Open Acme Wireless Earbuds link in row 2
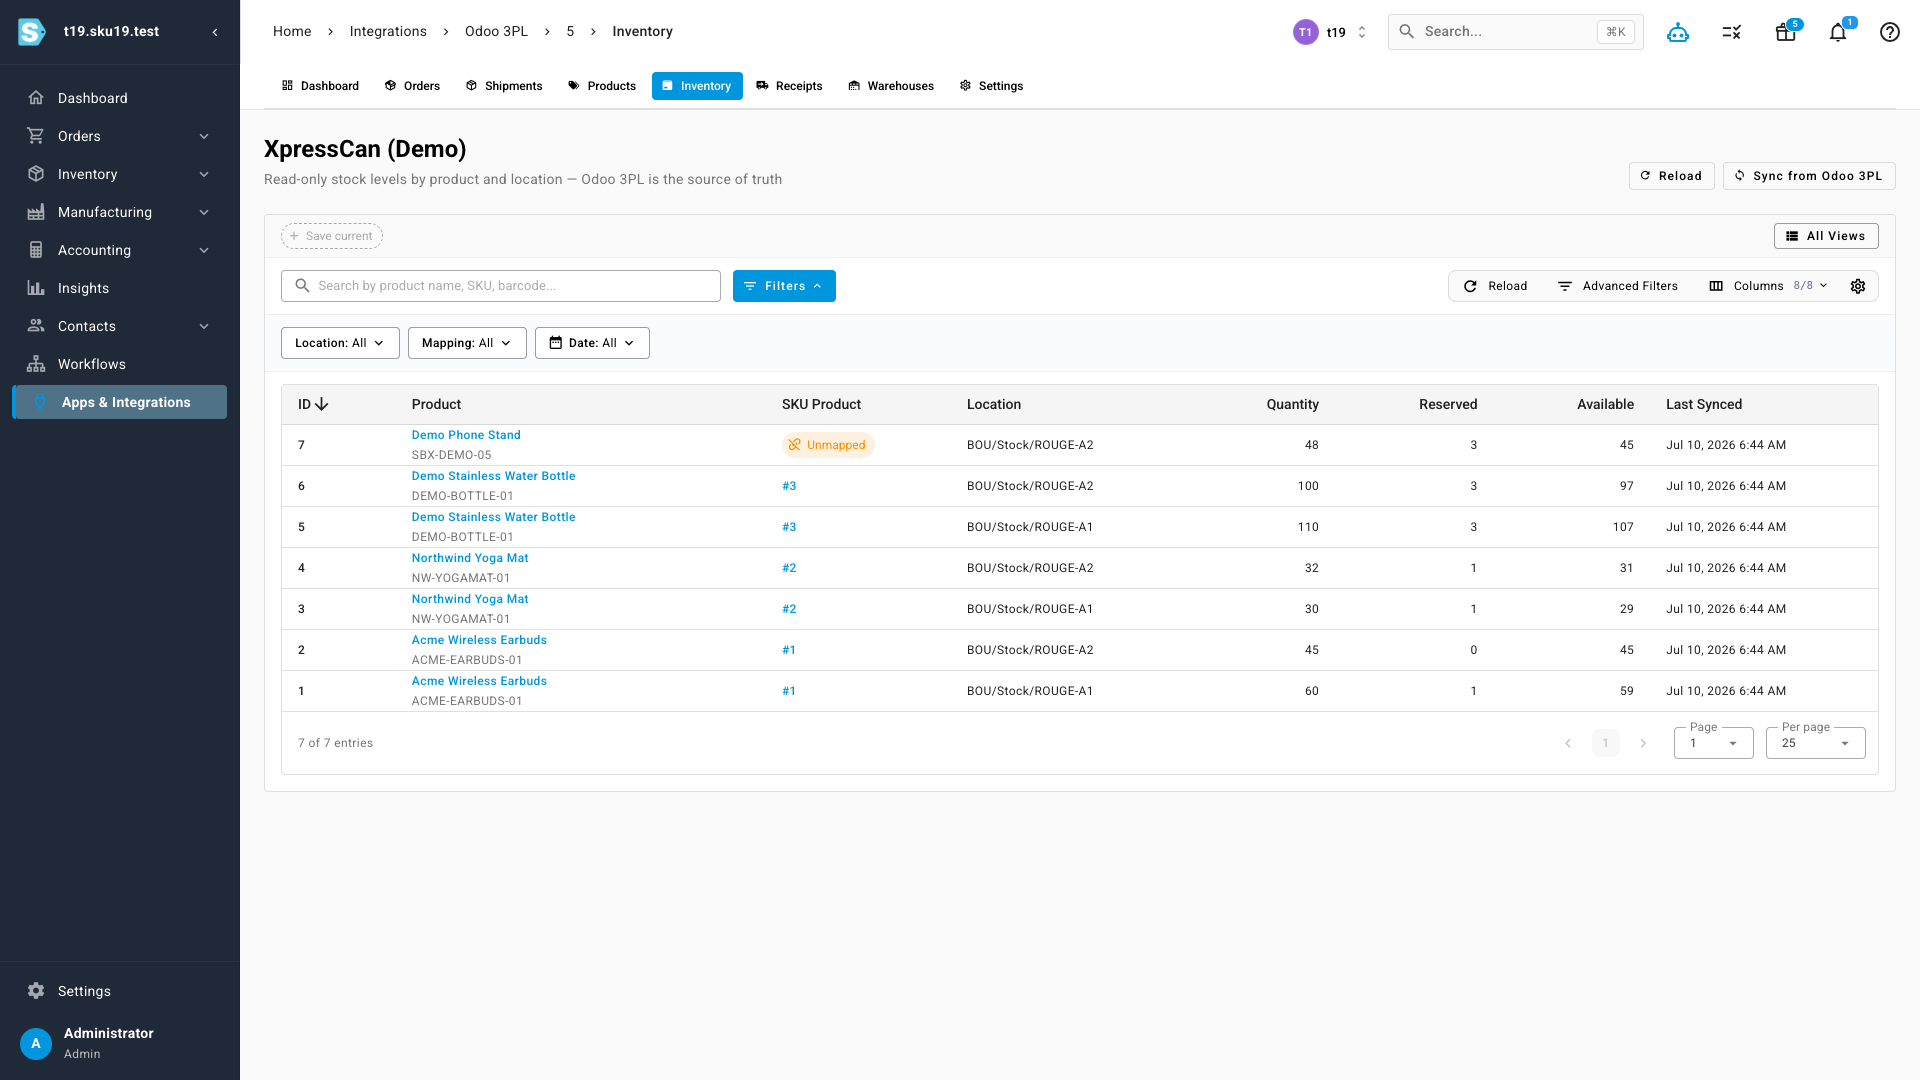 click(479, 640)
